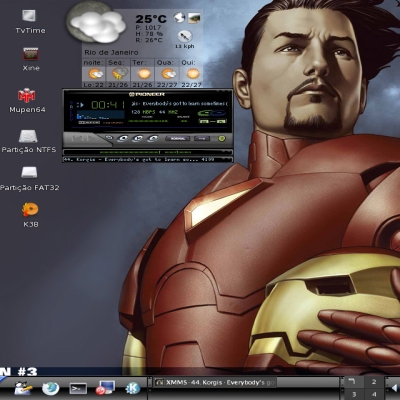Image resolution: width=400 pixels, height=400 pixels.
Task: Adjust the XMMS volume slider
Action: (148, 121)
